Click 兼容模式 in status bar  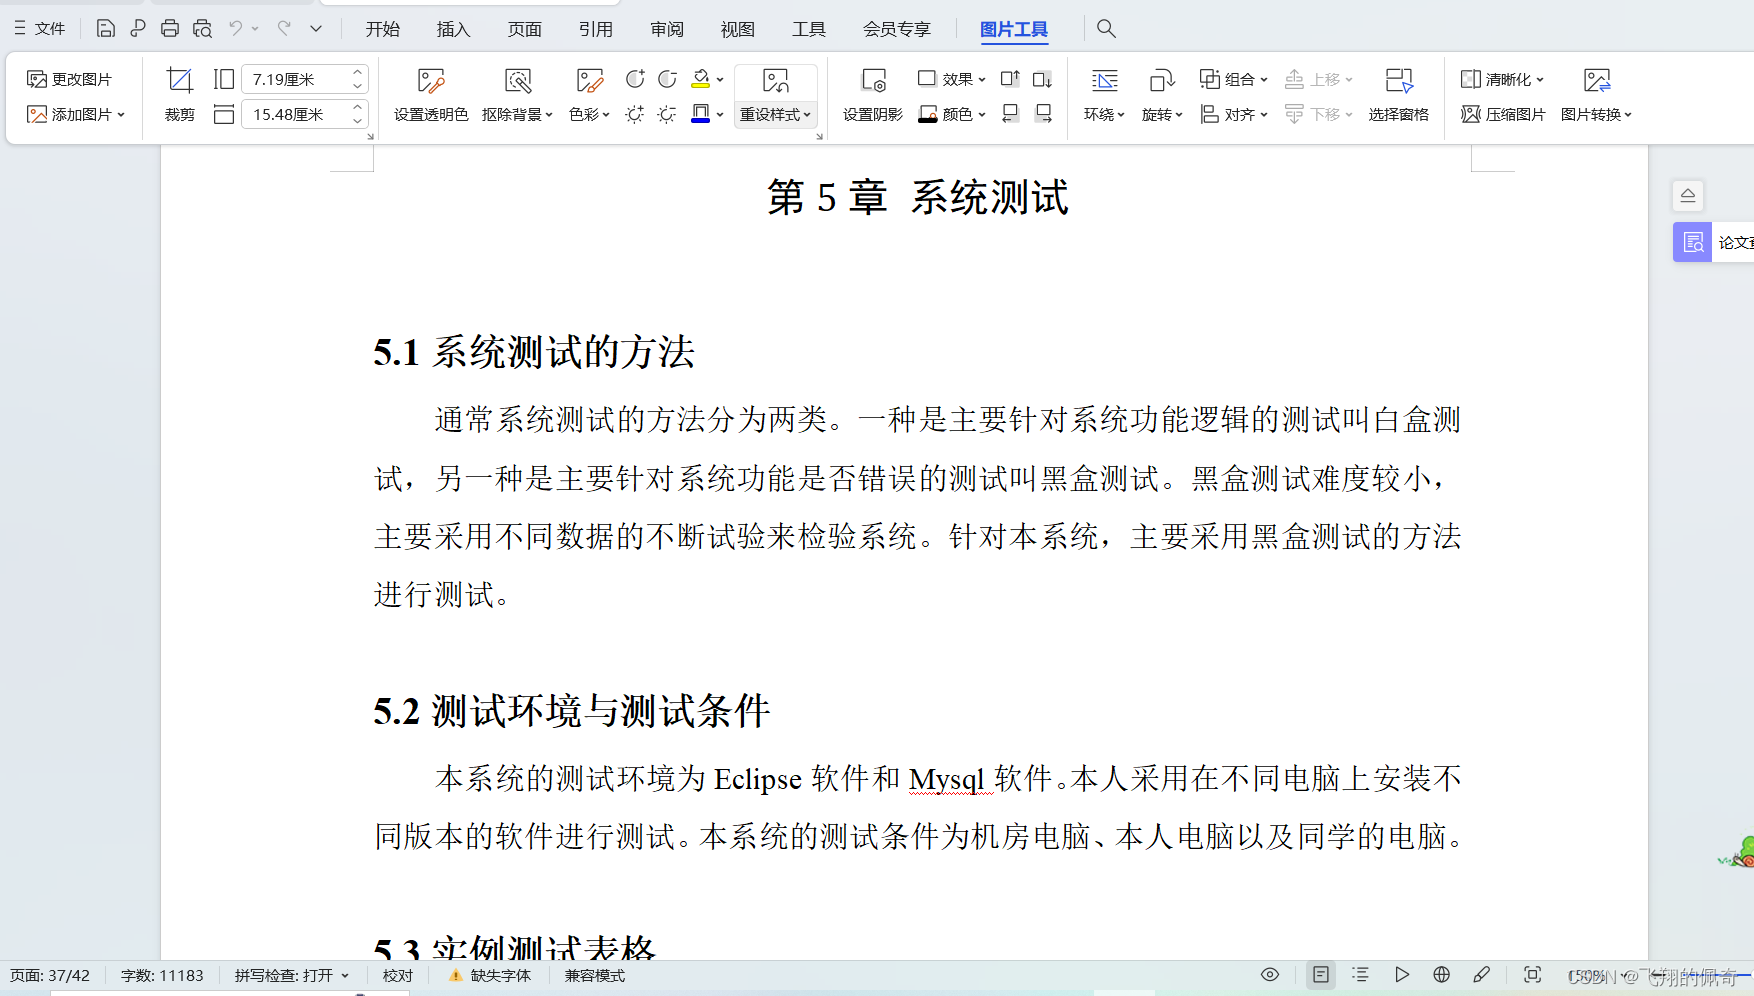click(x=595, y=976)
